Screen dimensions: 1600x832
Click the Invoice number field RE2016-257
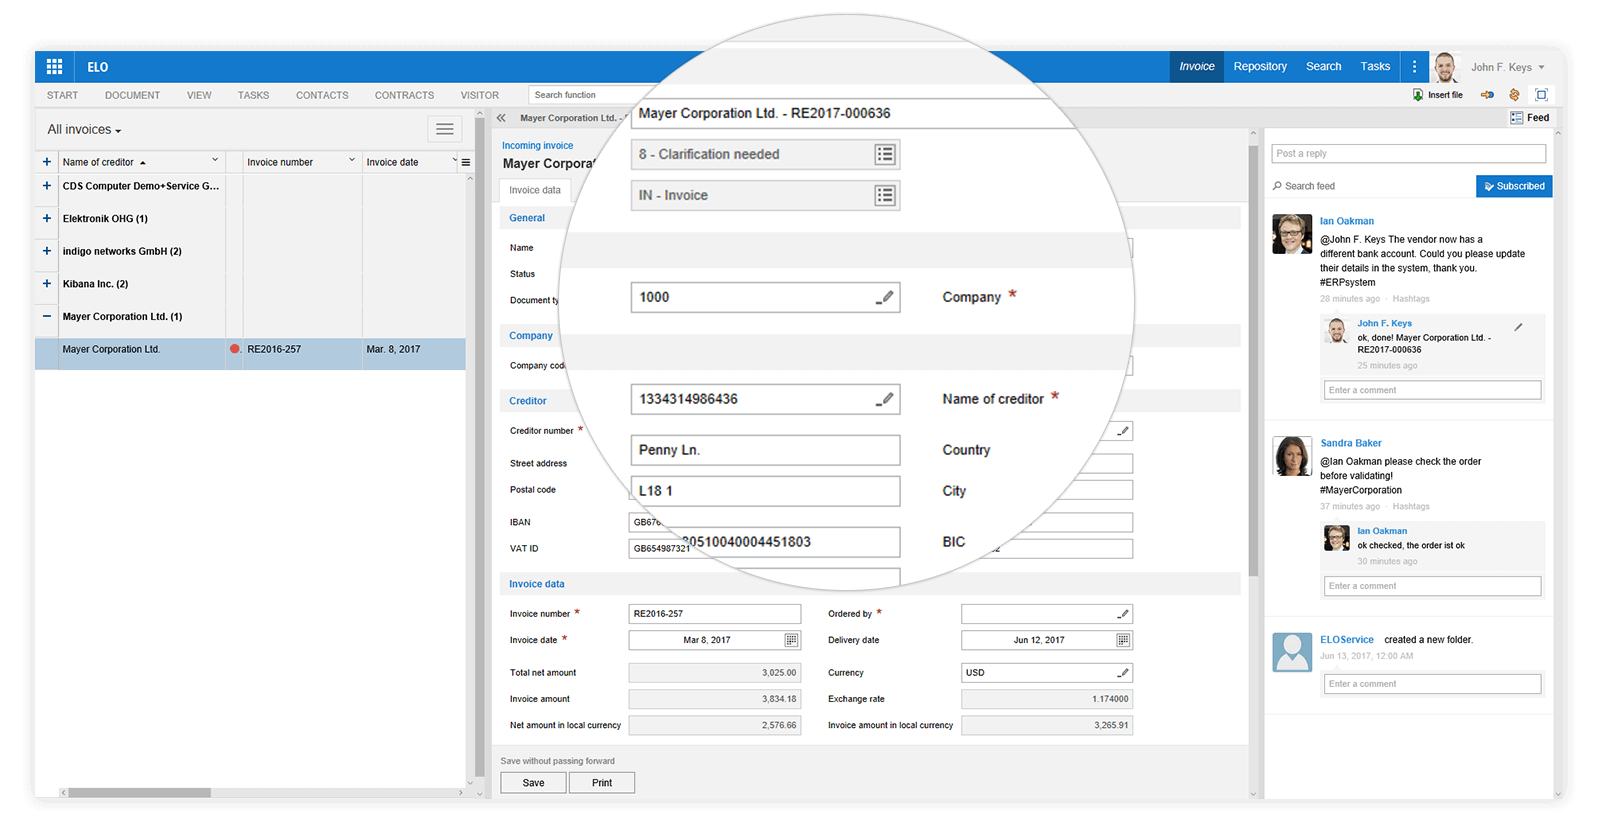pyautogui.click(x=714, y=614)
